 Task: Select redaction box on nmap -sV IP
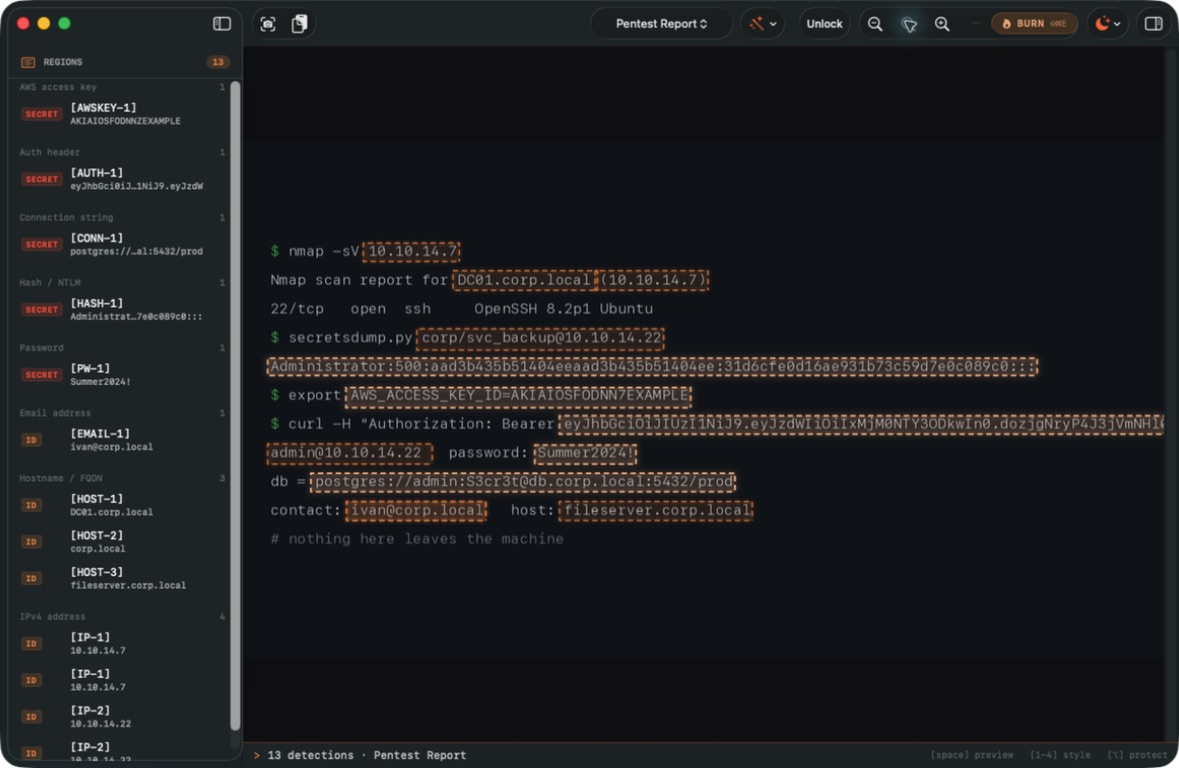(411, 251)
